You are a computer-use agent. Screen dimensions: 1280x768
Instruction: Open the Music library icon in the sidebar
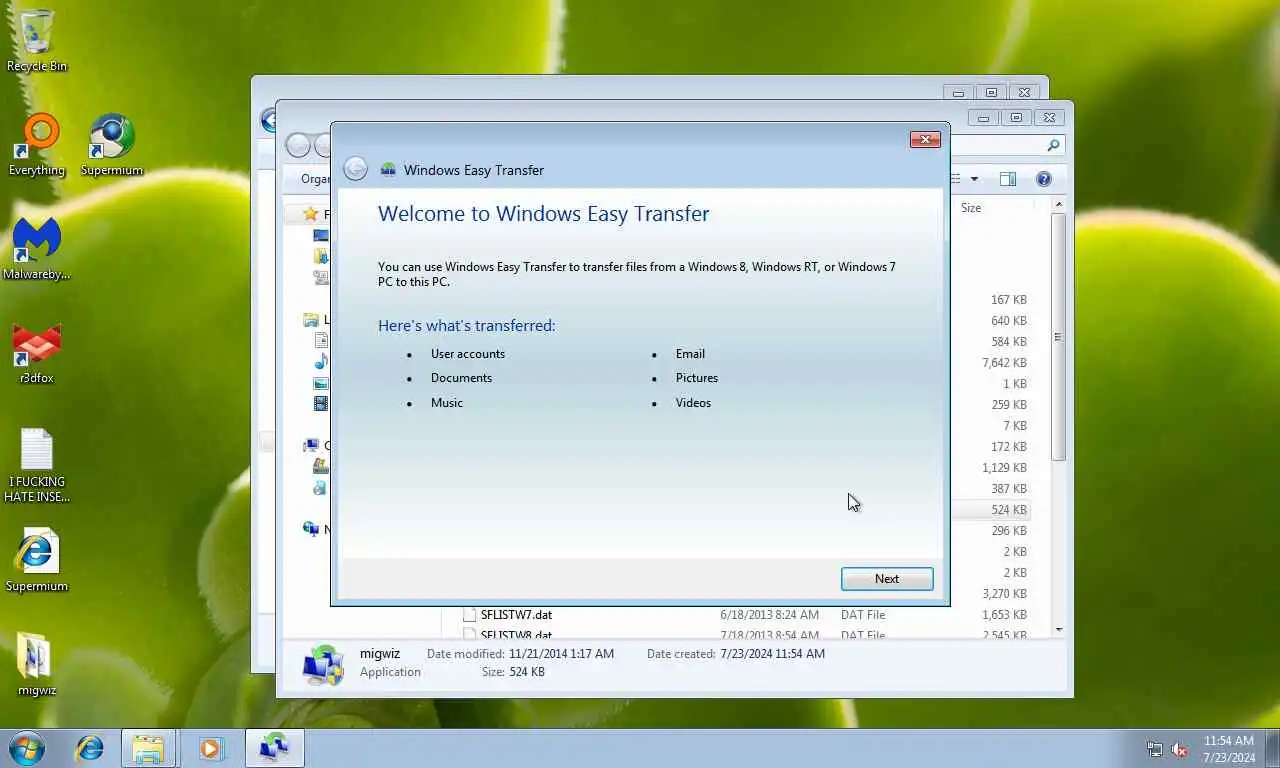click(321, 361)
